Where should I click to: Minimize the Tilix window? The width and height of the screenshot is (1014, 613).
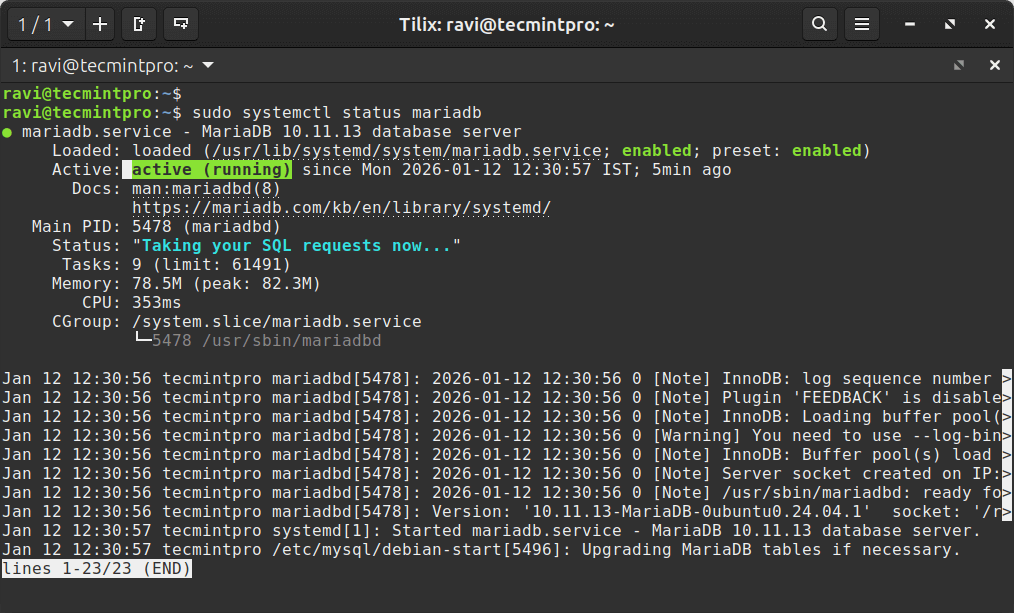(x=911, y=23)
